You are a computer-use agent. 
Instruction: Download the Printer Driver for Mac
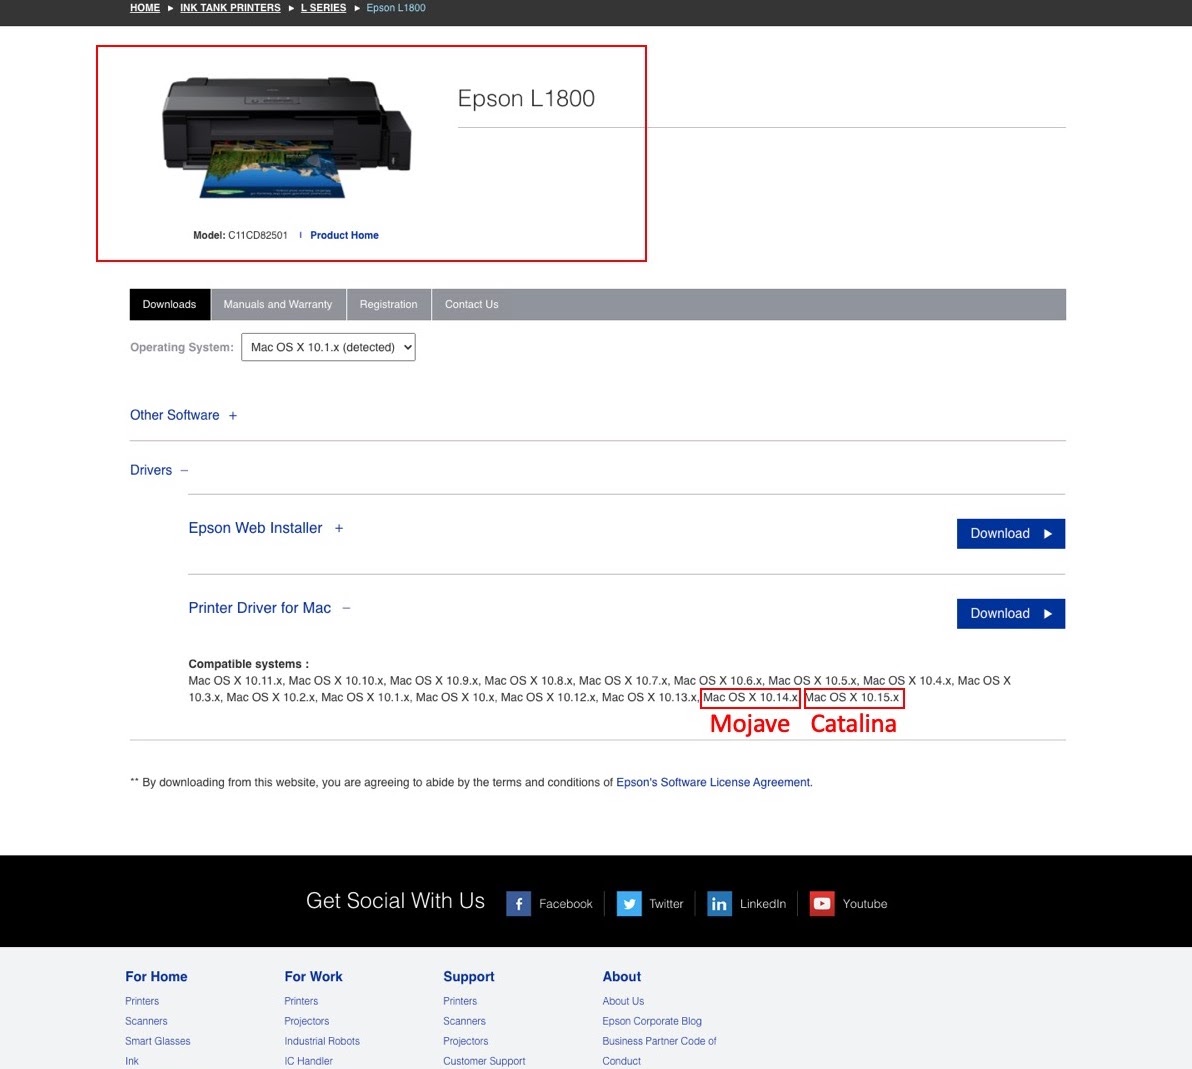pos(1010,613)
